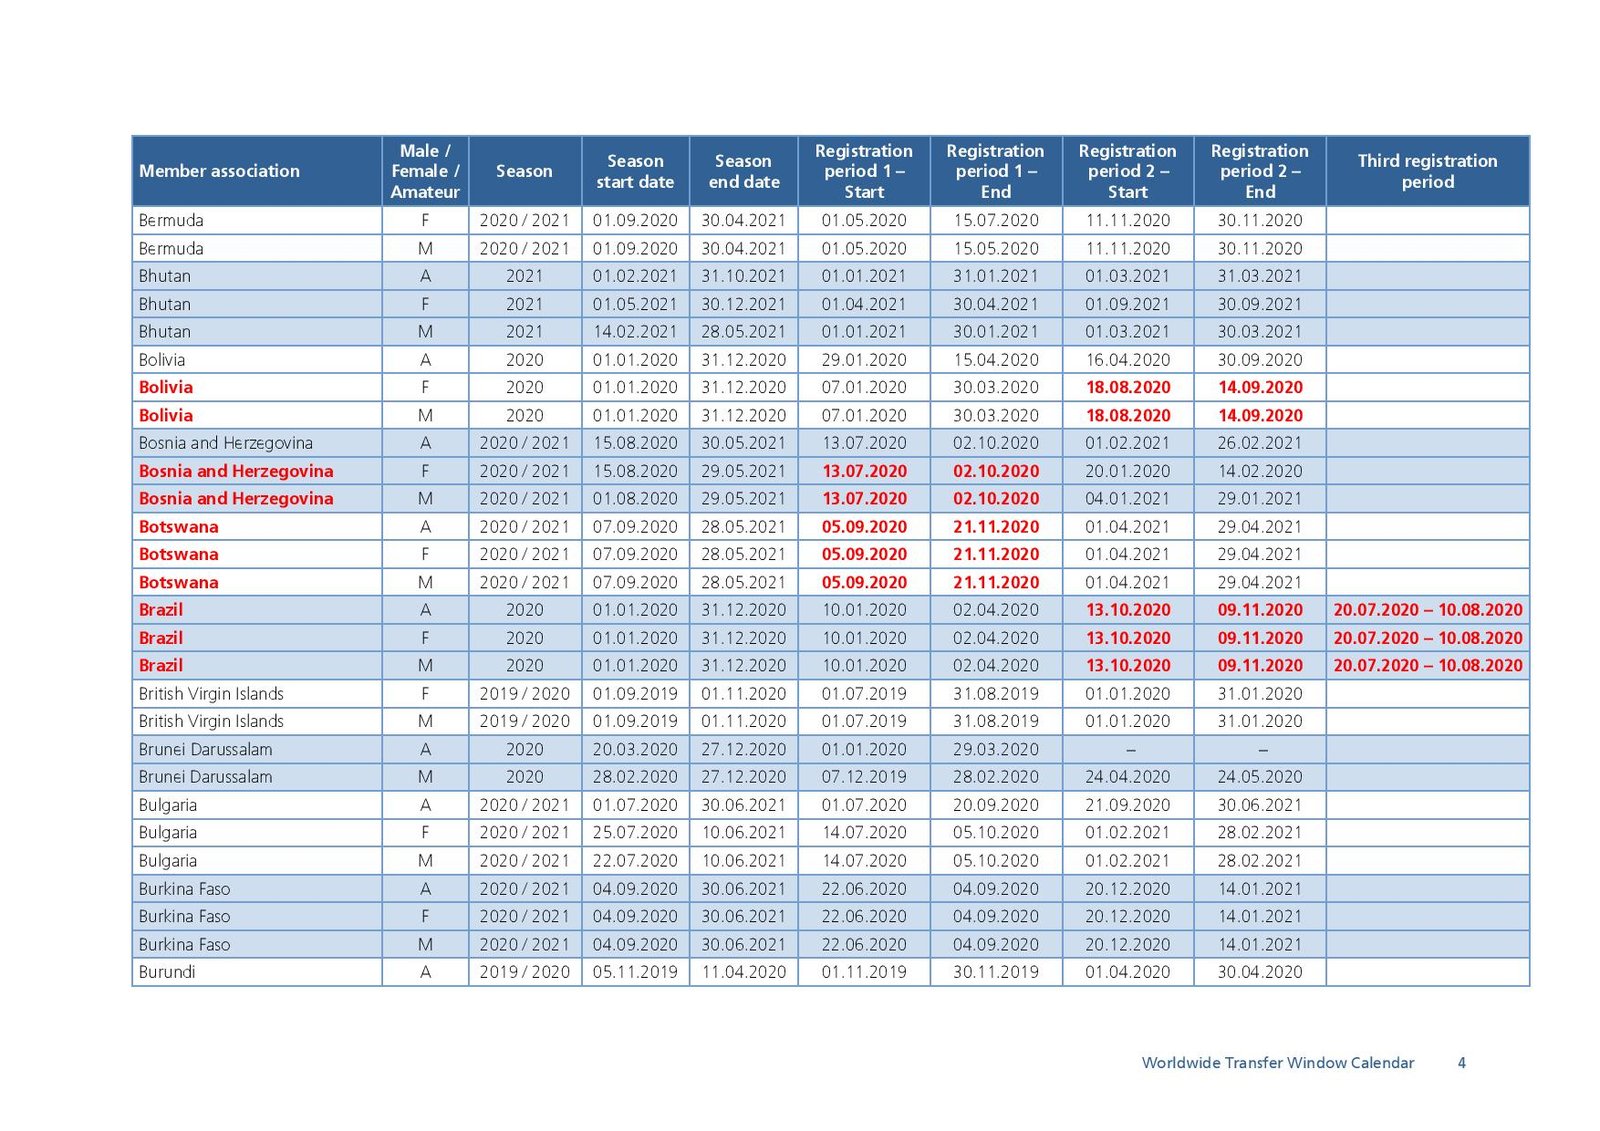Click the 'Third registration period' header
The image size is (1600, 1131).
click(1427, 171)
